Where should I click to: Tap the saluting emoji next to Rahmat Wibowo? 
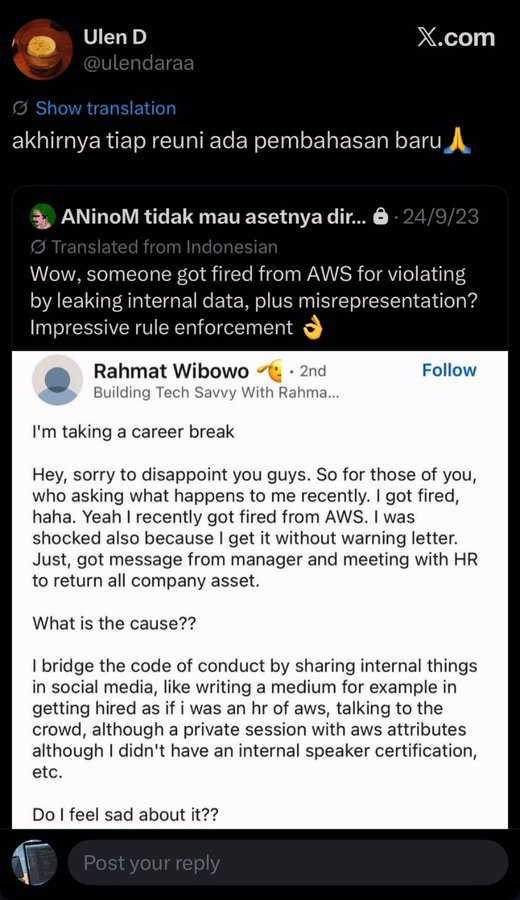tap(270, 371)
